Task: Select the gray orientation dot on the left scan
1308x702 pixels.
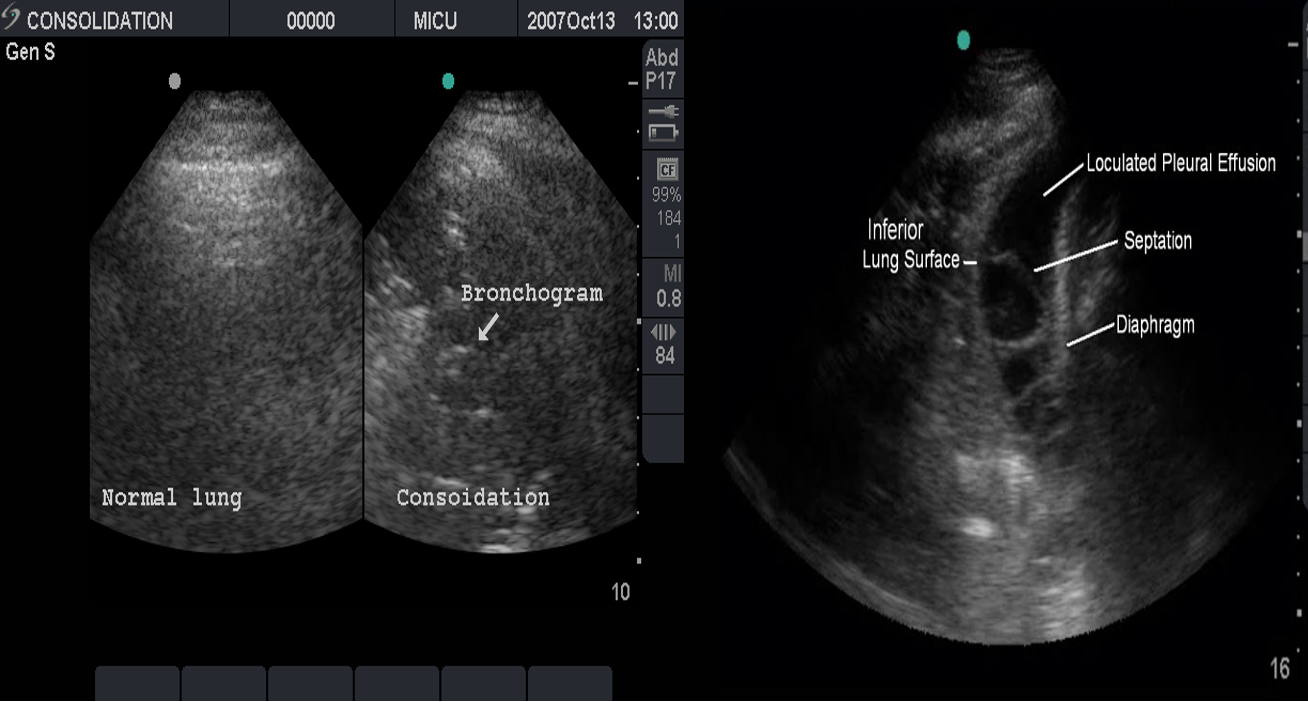Action: (x=175, y=81)
